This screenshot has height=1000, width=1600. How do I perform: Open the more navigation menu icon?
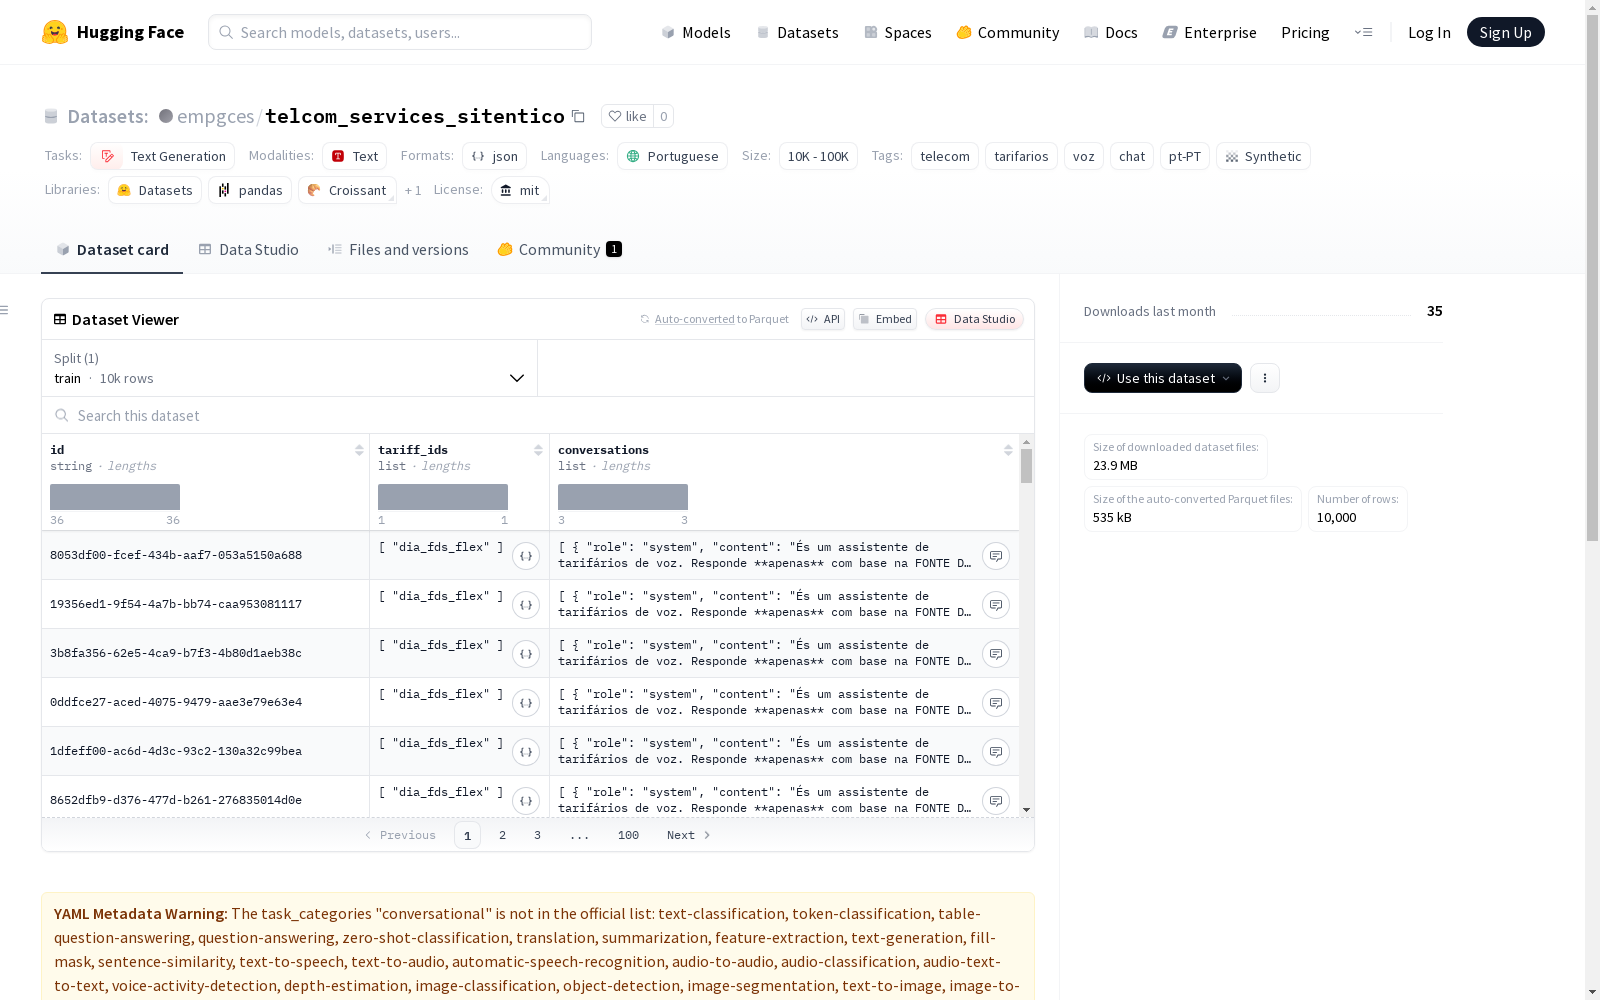1363,32
